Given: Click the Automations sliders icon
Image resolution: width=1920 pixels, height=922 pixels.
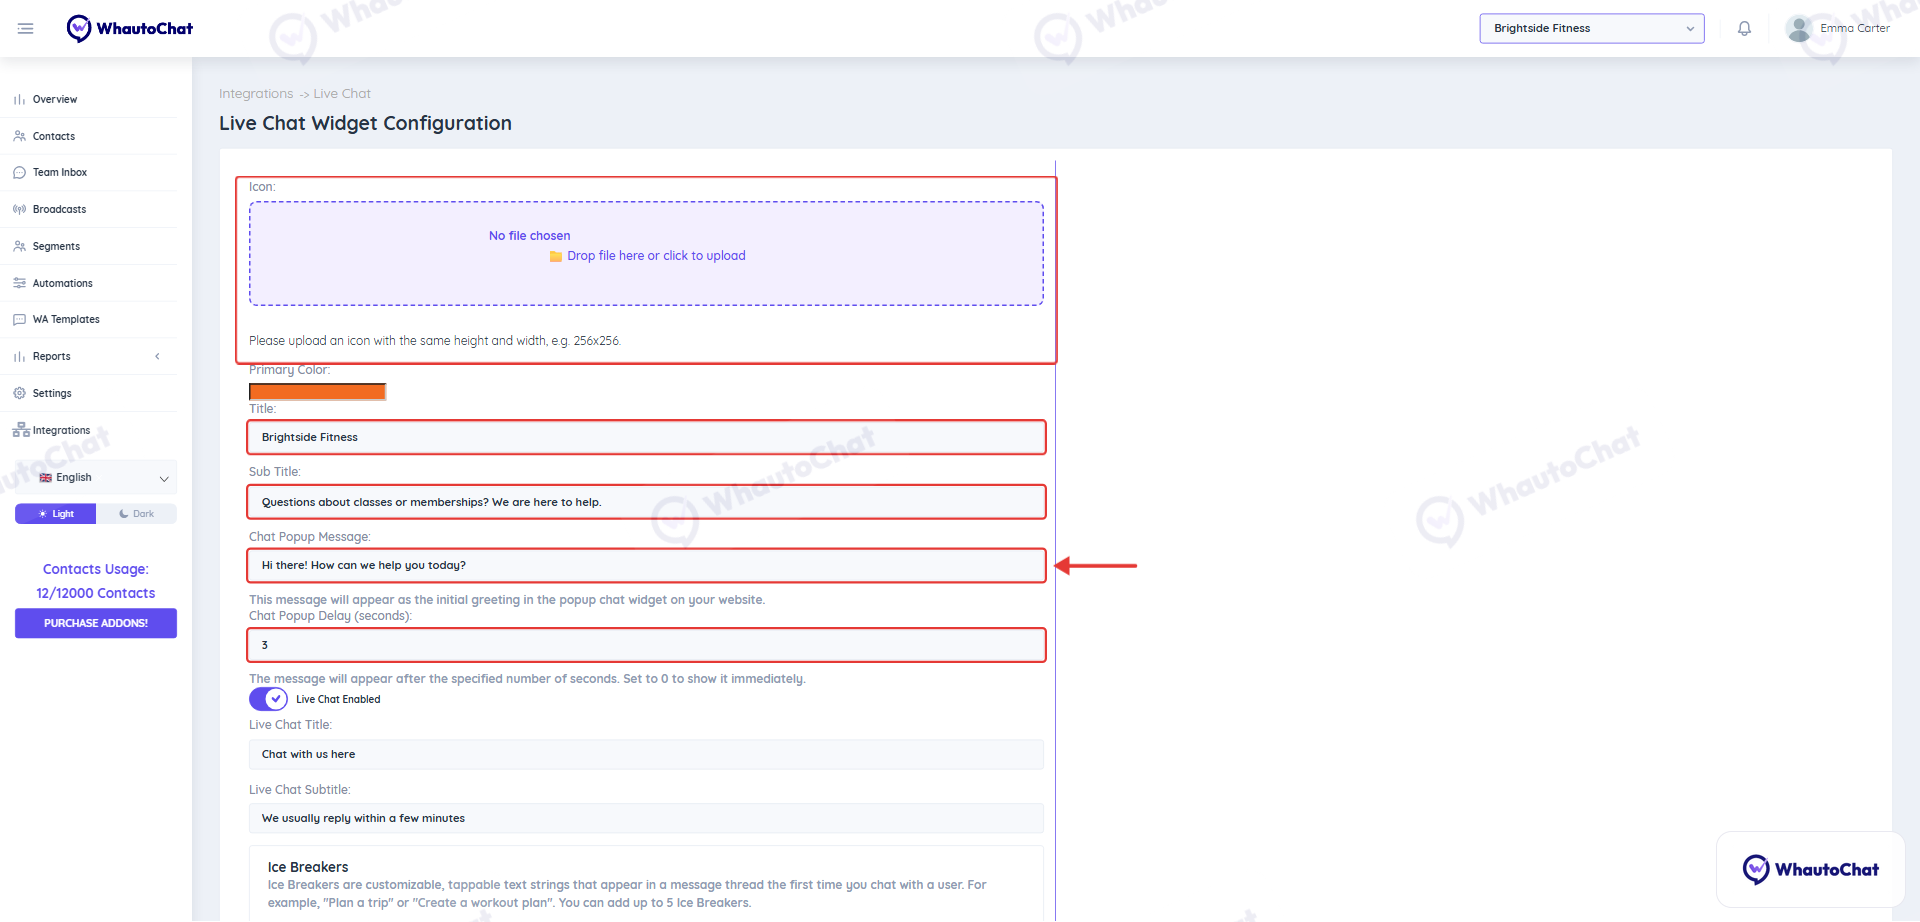Looking at the screenshot, I should click(x=19, y=283).
